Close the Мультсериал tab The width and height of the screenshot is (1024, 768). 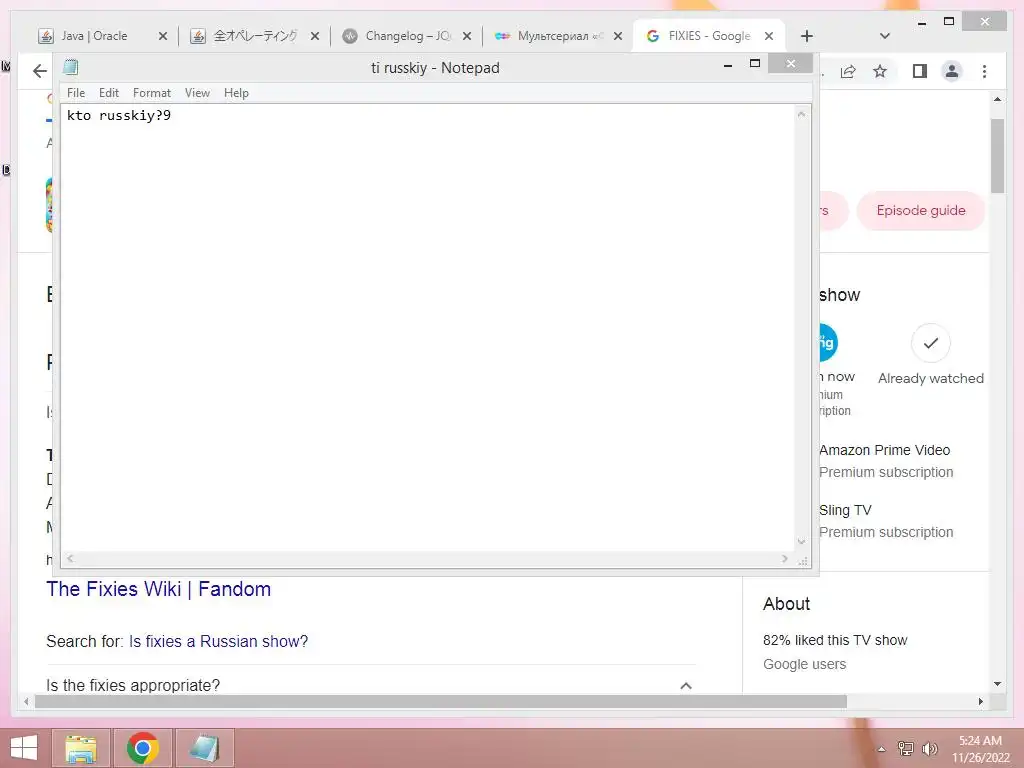coord(618,37)
